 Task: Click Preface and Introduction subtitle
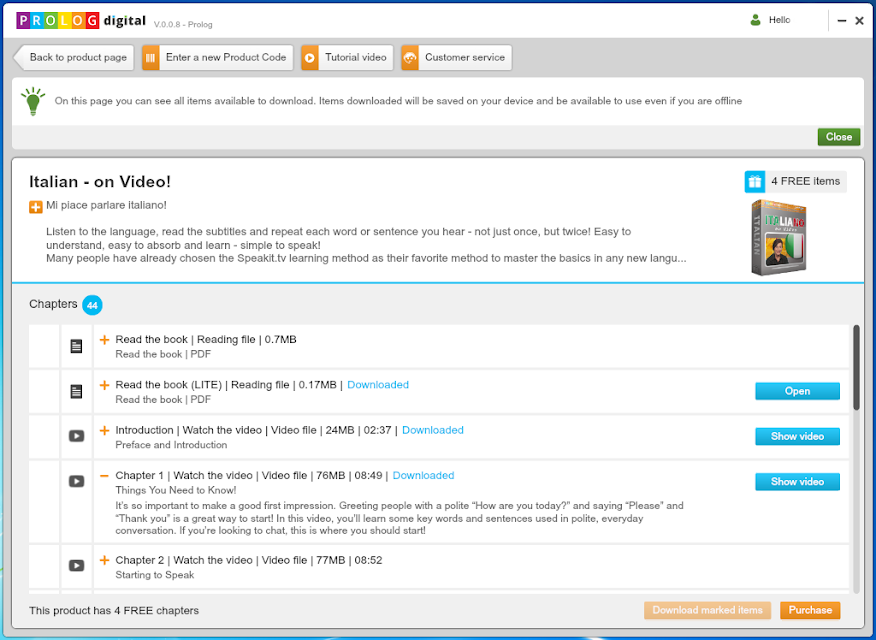(171, 445)
